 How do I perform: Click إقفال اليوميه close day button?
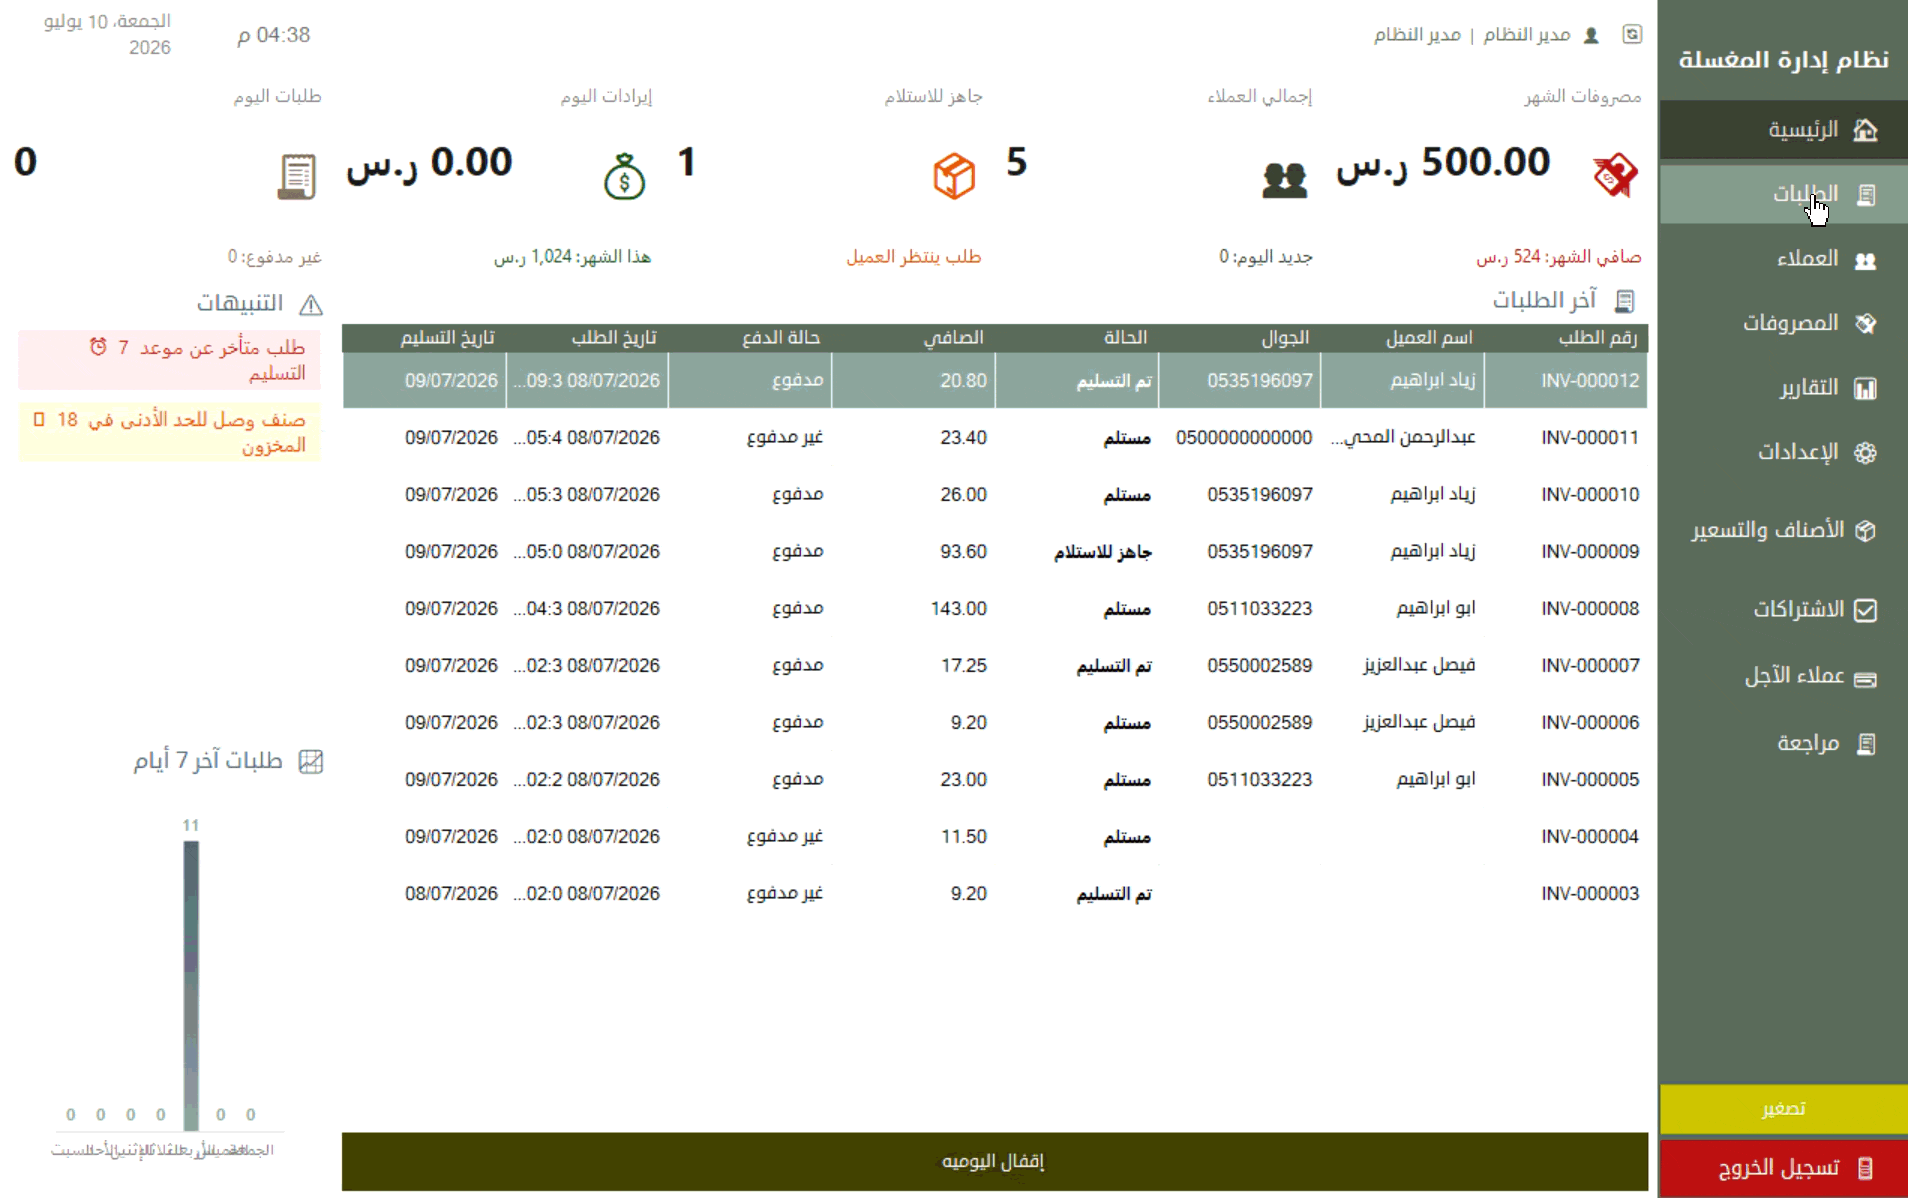click(995, 1161)
